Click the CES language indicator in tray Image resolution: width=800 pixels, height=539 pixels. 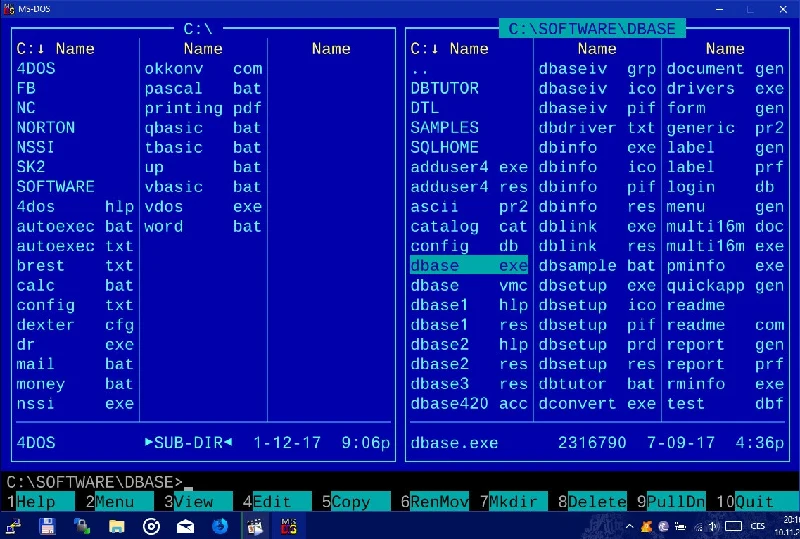[x=758, y=526]
